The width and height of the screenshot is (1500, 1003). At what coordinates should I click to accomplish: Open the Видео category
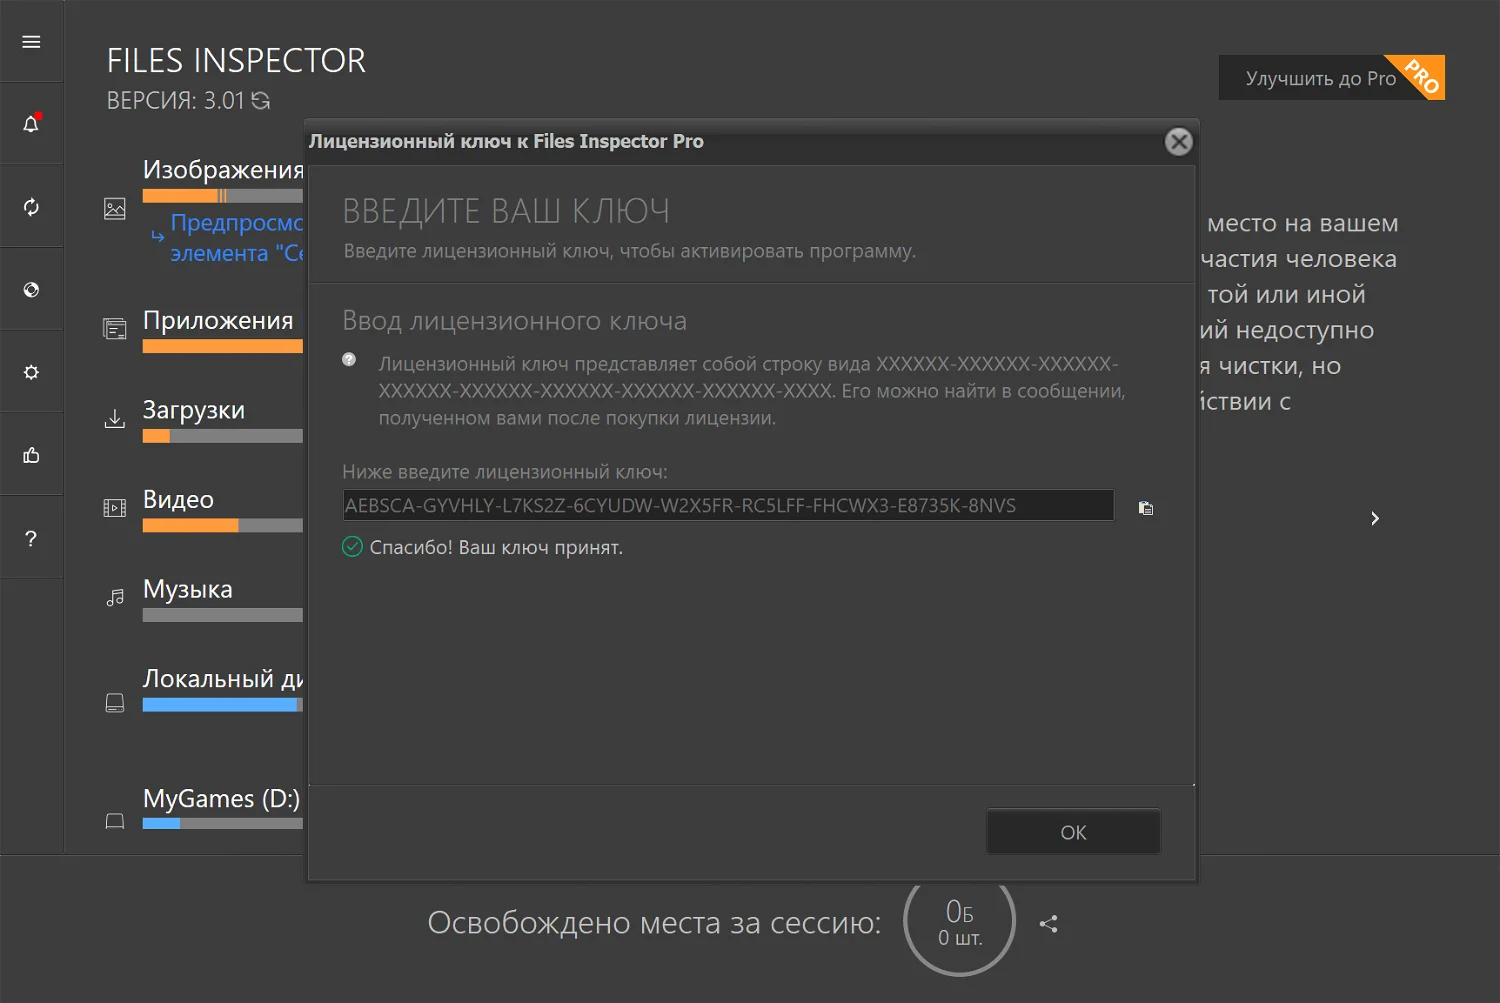coord(178,499)
